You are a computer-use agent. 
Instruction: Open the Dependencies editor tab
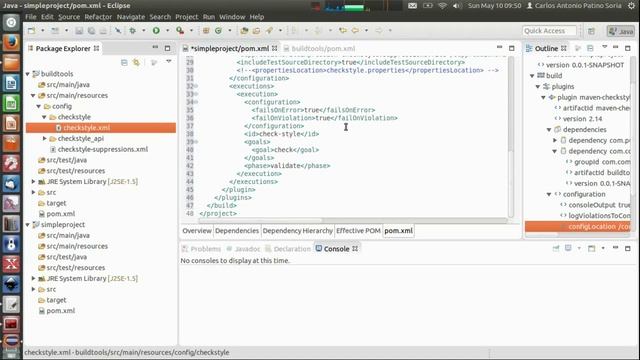(237, 231)
